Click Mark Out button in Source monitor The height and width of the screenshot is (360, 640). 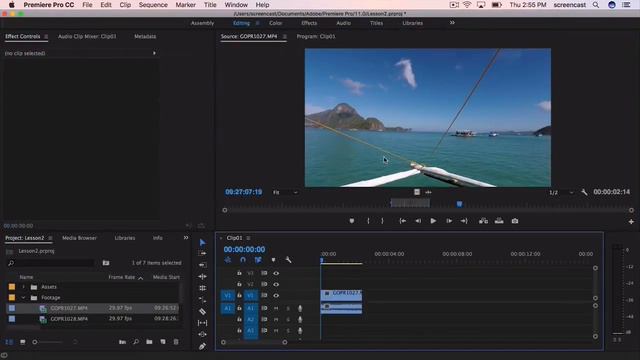[x=382, y=221]
